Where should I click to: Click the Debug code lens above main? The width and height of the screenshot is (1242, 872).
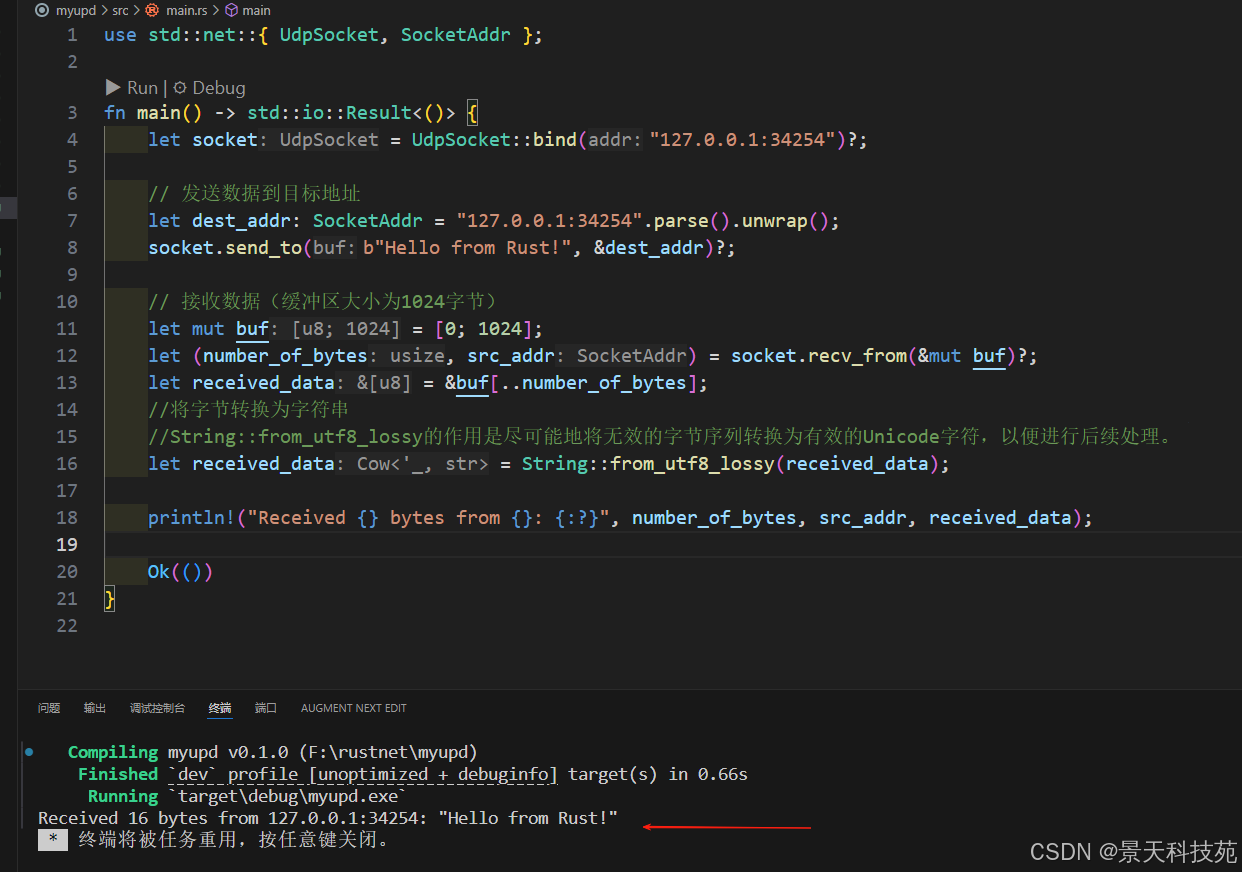tap(209, 88)
